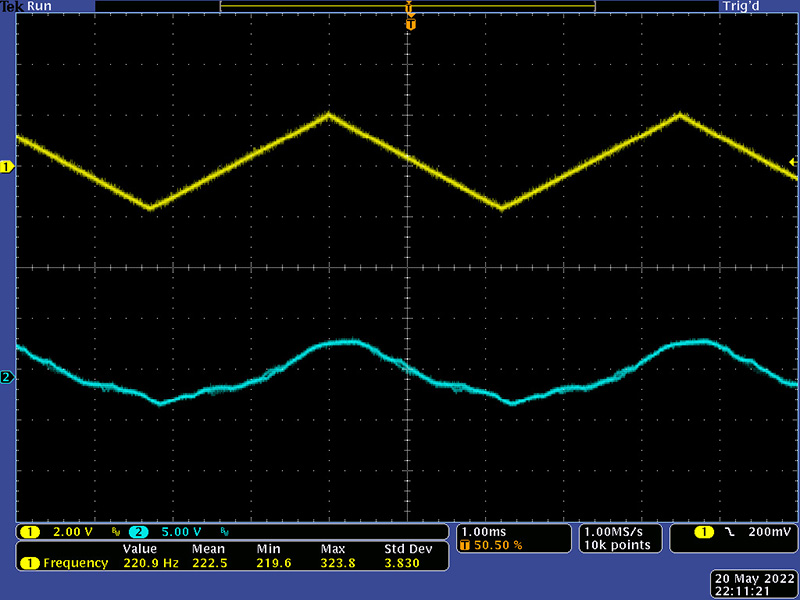Click the channel 1 ground marker
Viewport: 800px width, 600px height.
(7, 167)
